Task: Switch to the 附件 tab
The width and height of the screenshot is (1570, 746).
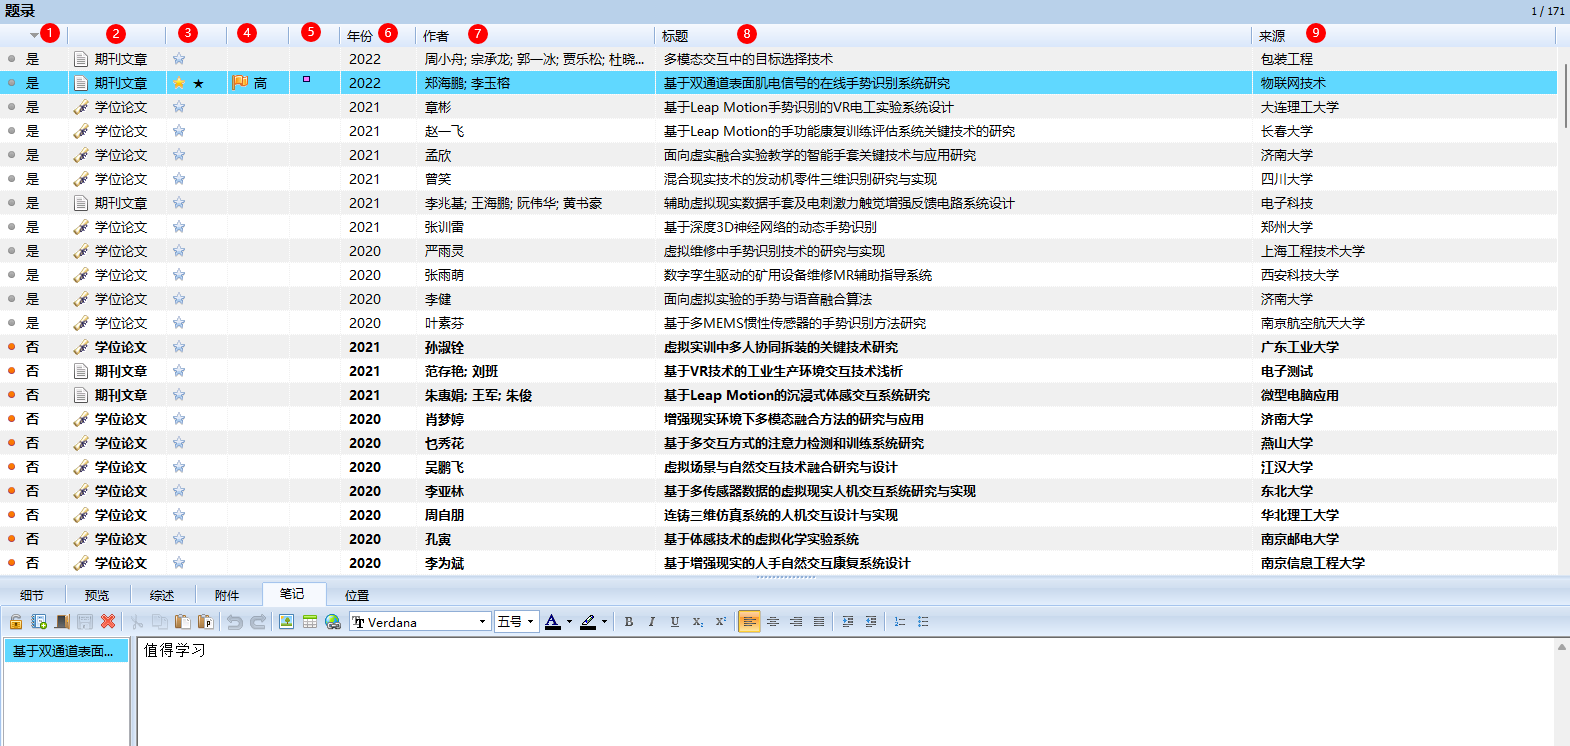Action: 227,595
